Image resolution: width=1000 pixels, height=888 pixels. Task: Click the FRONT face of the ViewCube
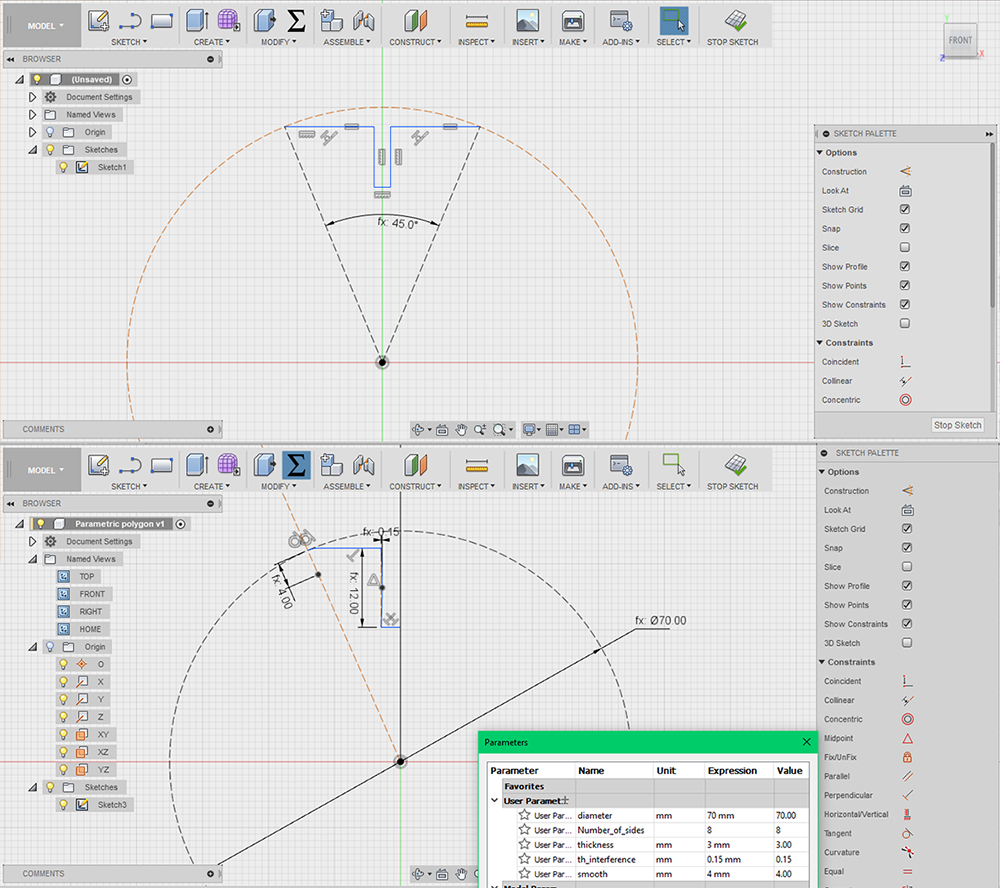click(x=960, y=40)
